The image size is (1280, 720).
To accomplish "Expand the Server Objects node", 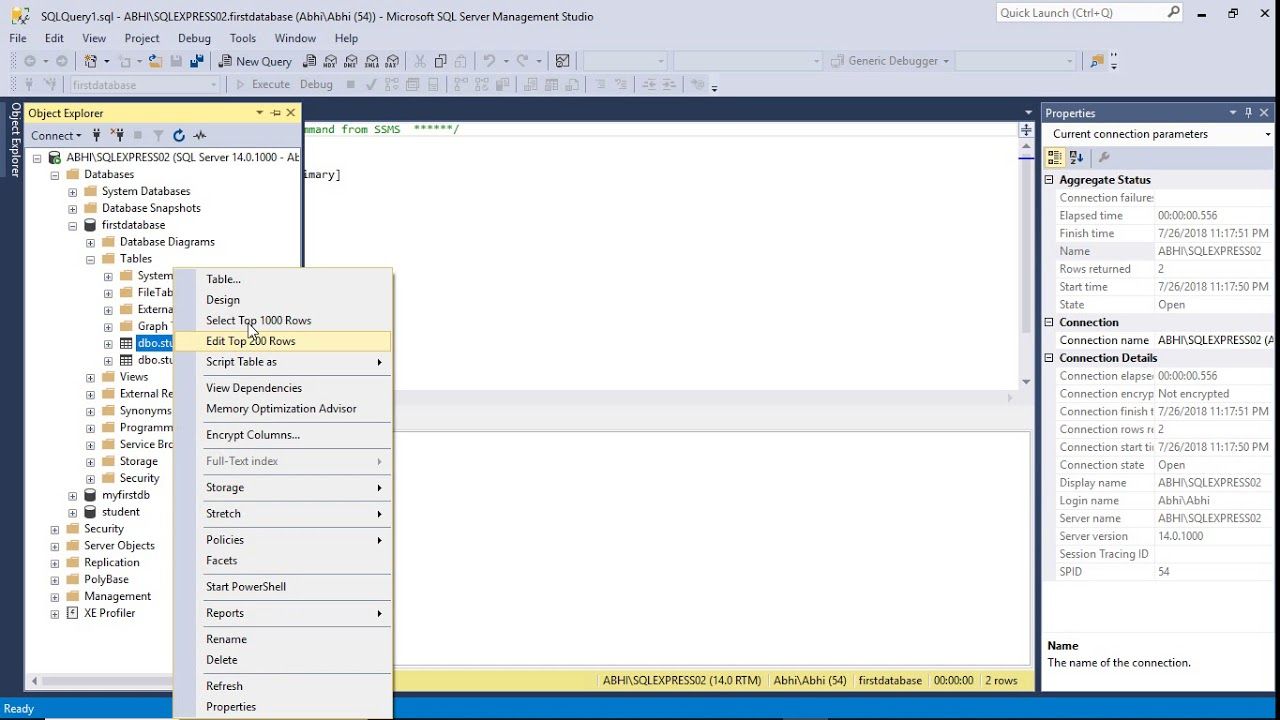I will [x=55, y=547].
